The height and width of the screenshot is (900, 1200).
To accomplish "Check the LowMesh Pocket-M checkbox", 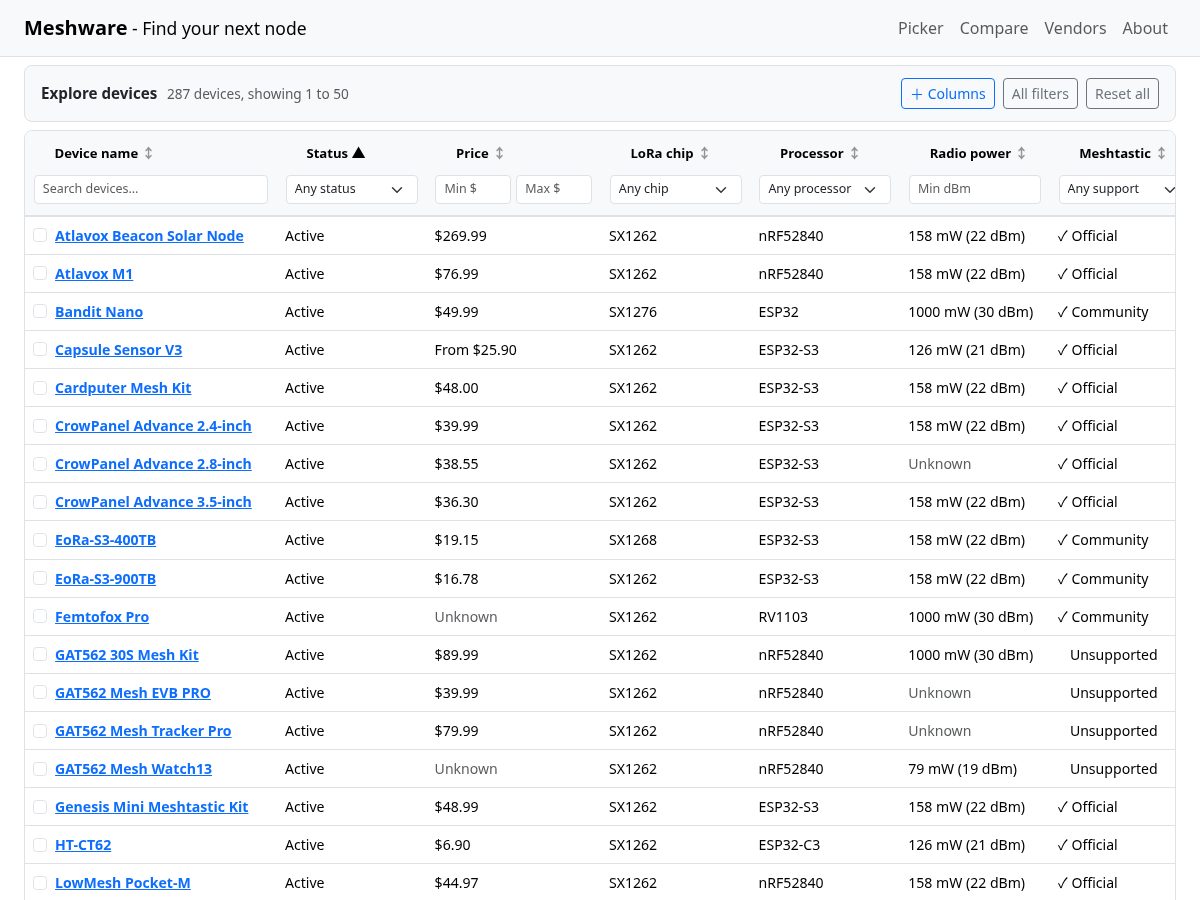I will coord(40,882).
